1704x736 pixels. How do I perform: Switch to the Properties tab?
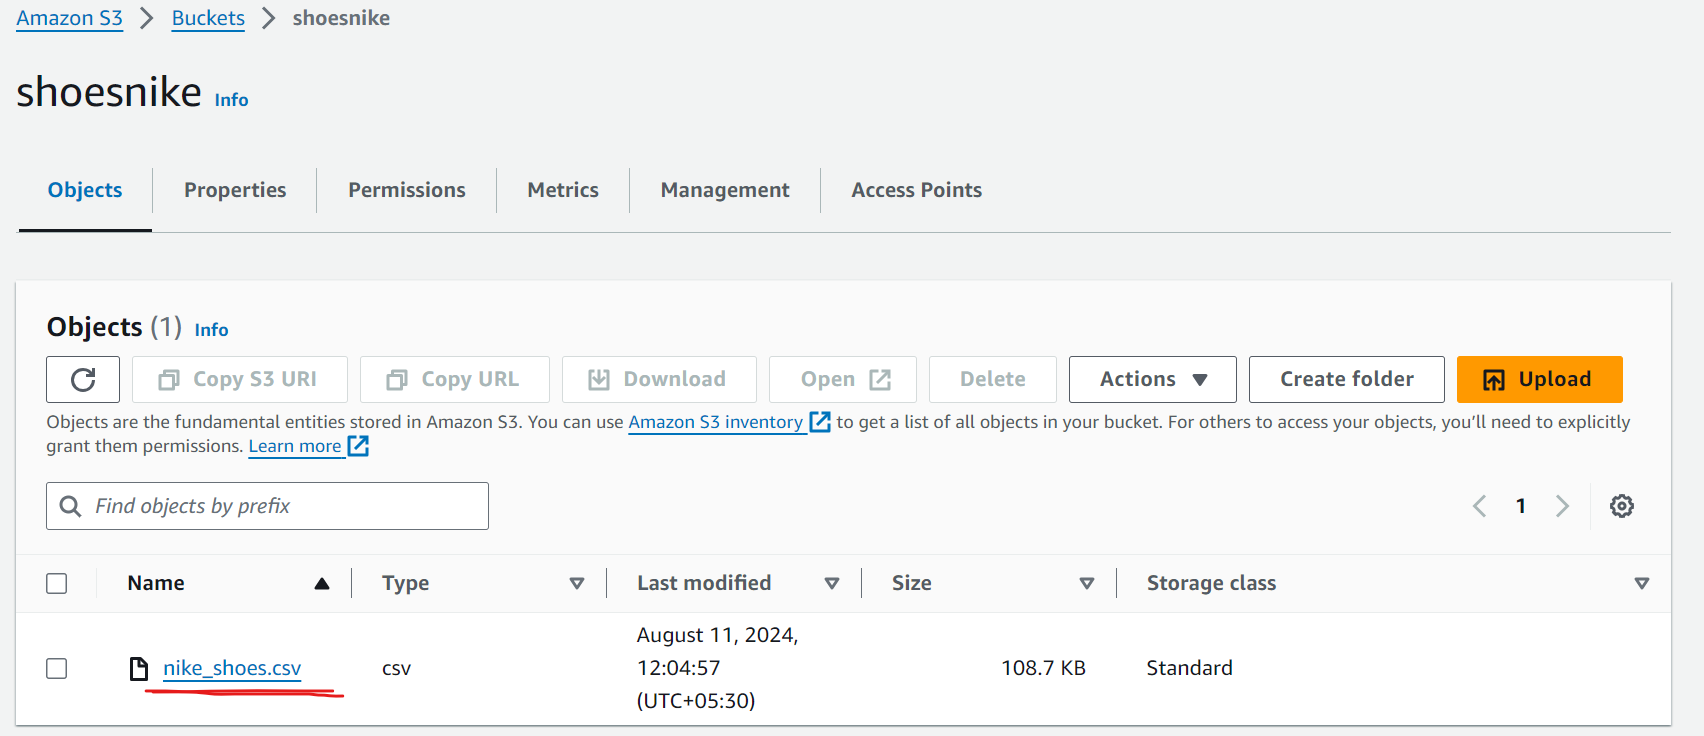[x=235, y=190]
